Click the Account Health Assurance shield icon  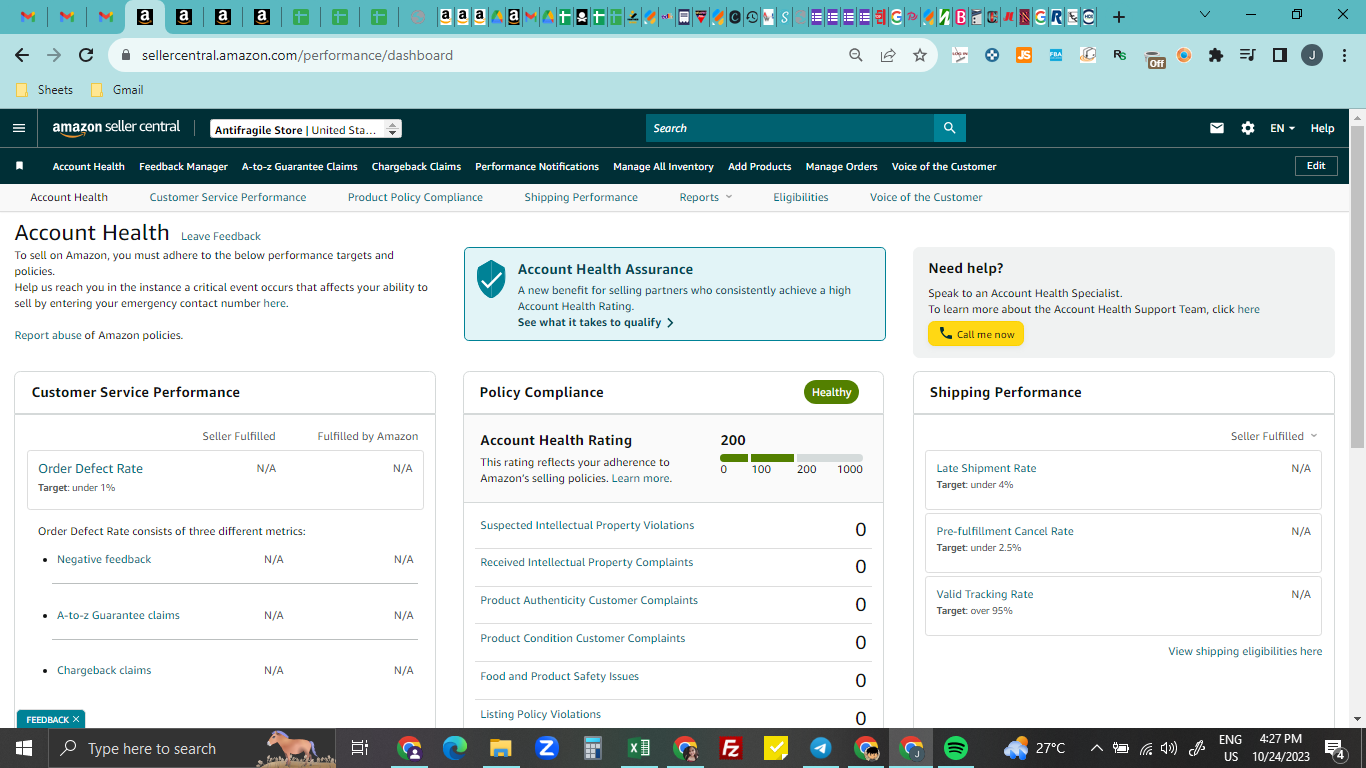pos(491,279)
